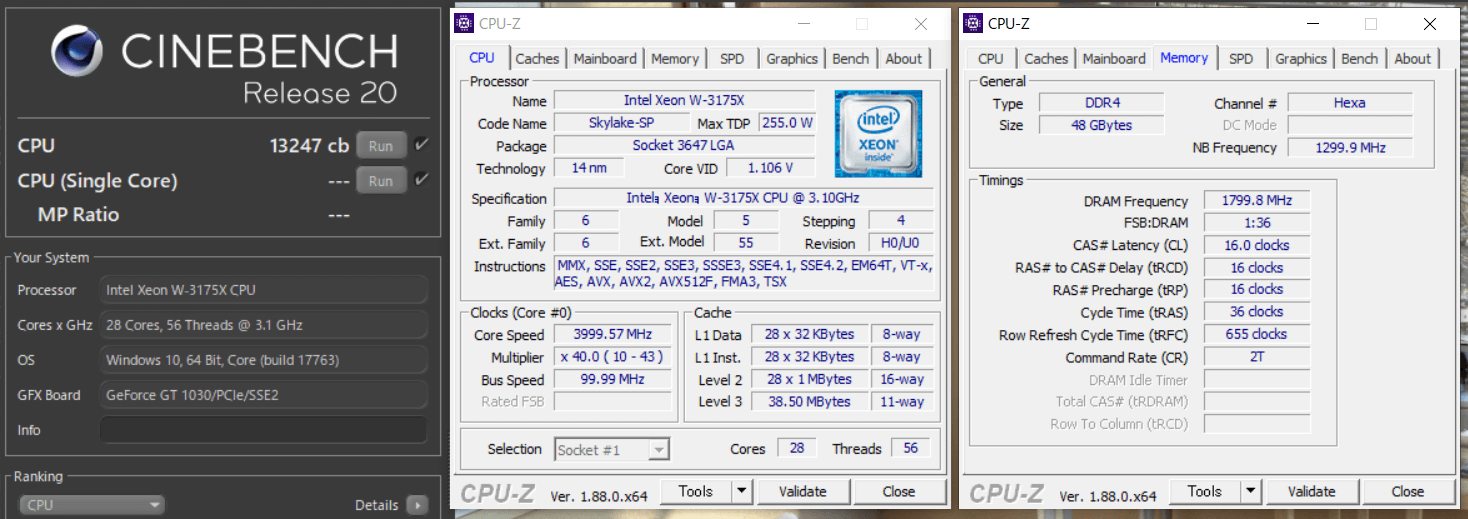Viewport: 1468px width, 519px height.
Task: Toggle the CPU (Single Core) test checkbox
Action: point(421,180)
